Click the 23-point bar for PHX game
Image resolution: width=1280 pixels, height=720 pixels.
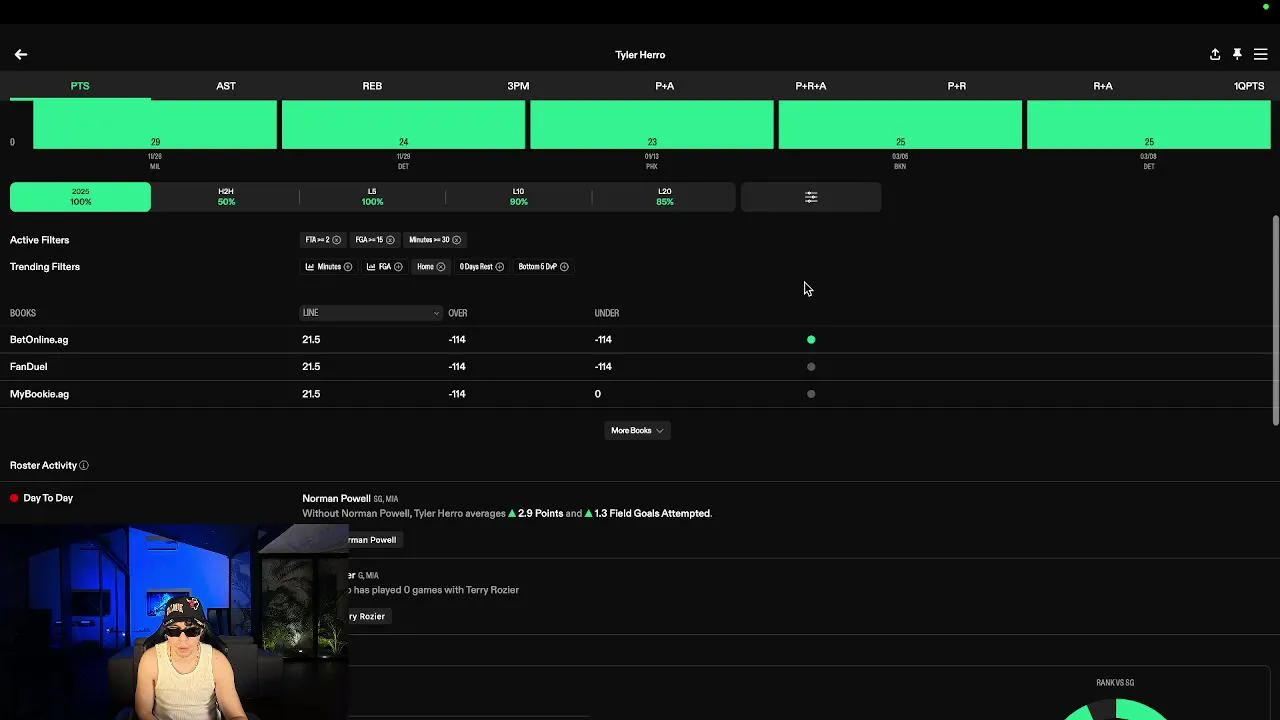652,124
